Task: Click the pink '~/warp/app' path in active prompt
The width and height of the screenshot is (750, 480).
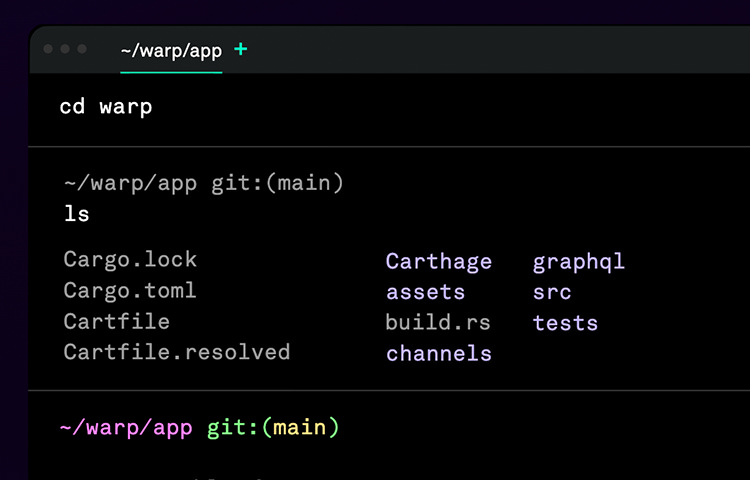Action: coord(126,427)
